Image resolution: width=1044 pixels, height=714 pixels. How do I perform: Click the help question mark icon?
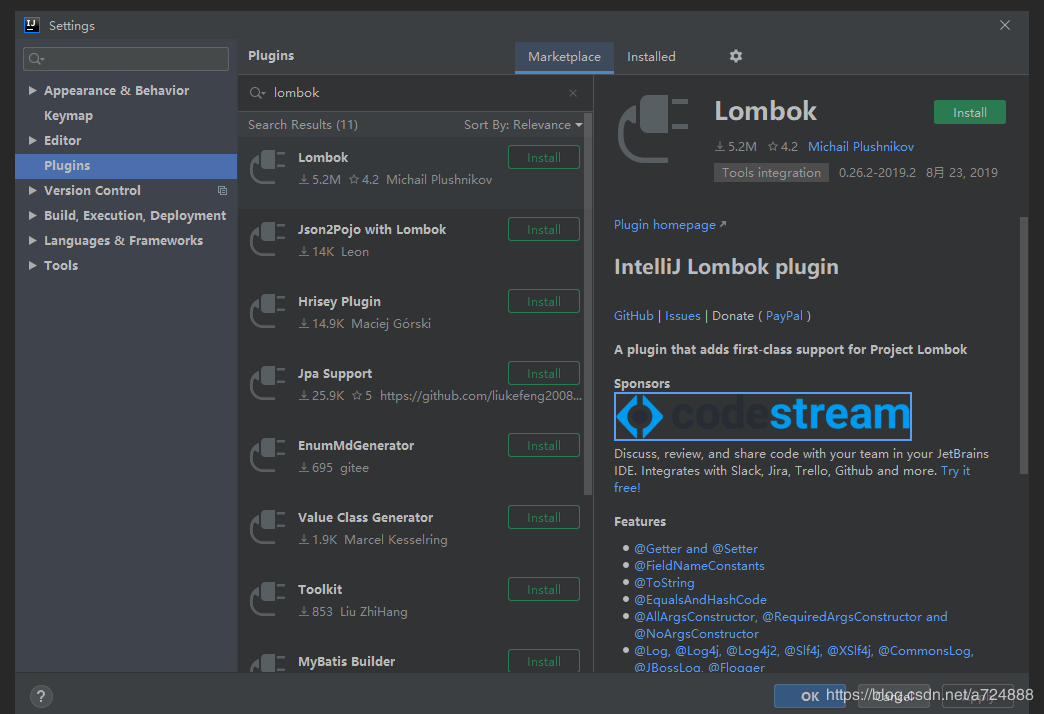pyautogui.click(x=41, y=697)
